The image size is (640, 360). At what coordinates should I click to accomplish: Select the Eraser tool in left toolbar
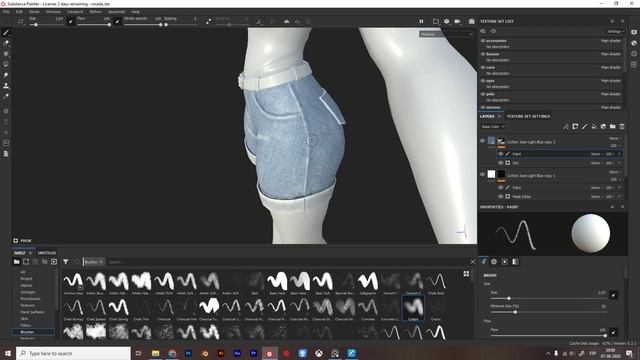coord(6,43)
